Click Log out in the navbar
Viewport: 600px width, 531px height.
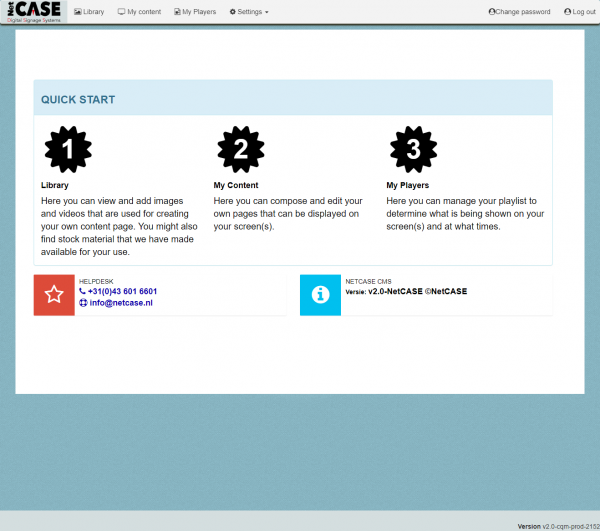tap(580, 12)
